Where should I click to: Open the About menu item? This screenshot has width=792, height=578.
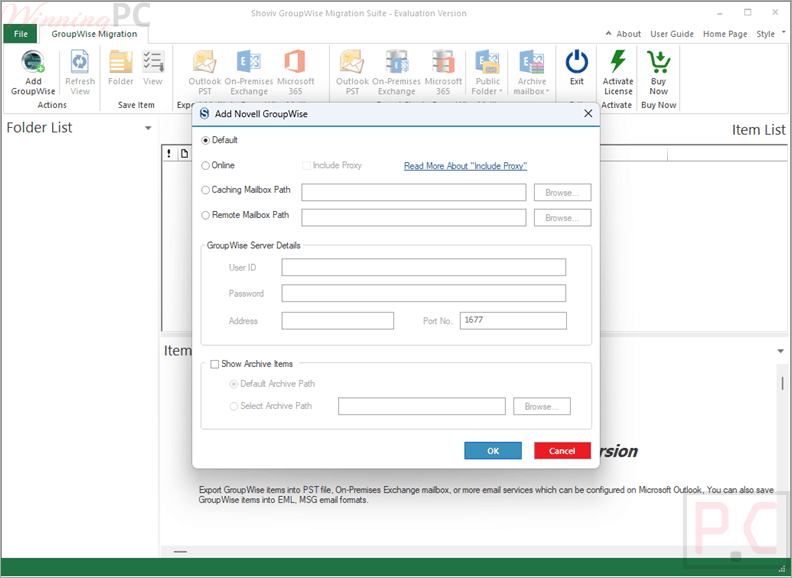click(x=628, y=34)
